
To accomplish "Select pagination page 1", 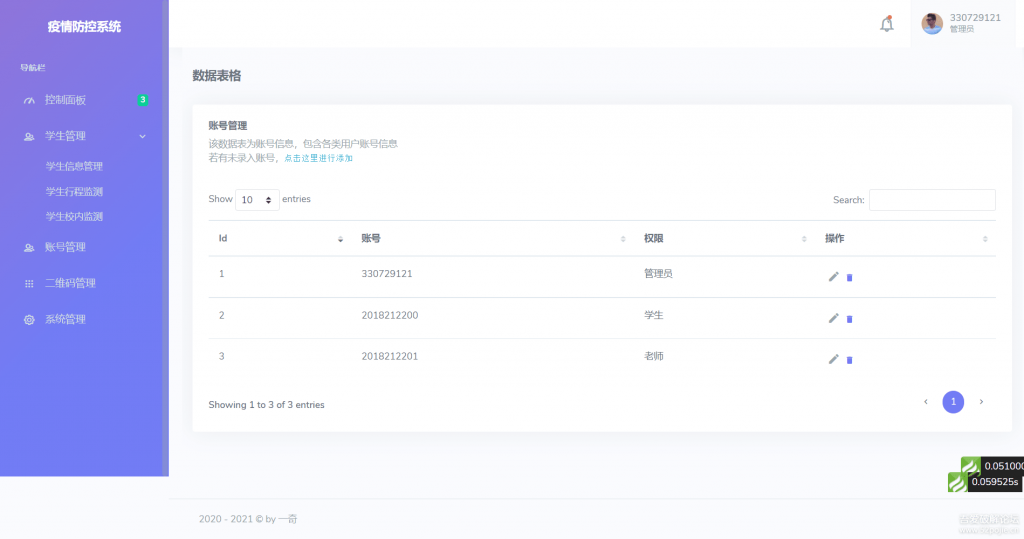I will coord(953,402).
